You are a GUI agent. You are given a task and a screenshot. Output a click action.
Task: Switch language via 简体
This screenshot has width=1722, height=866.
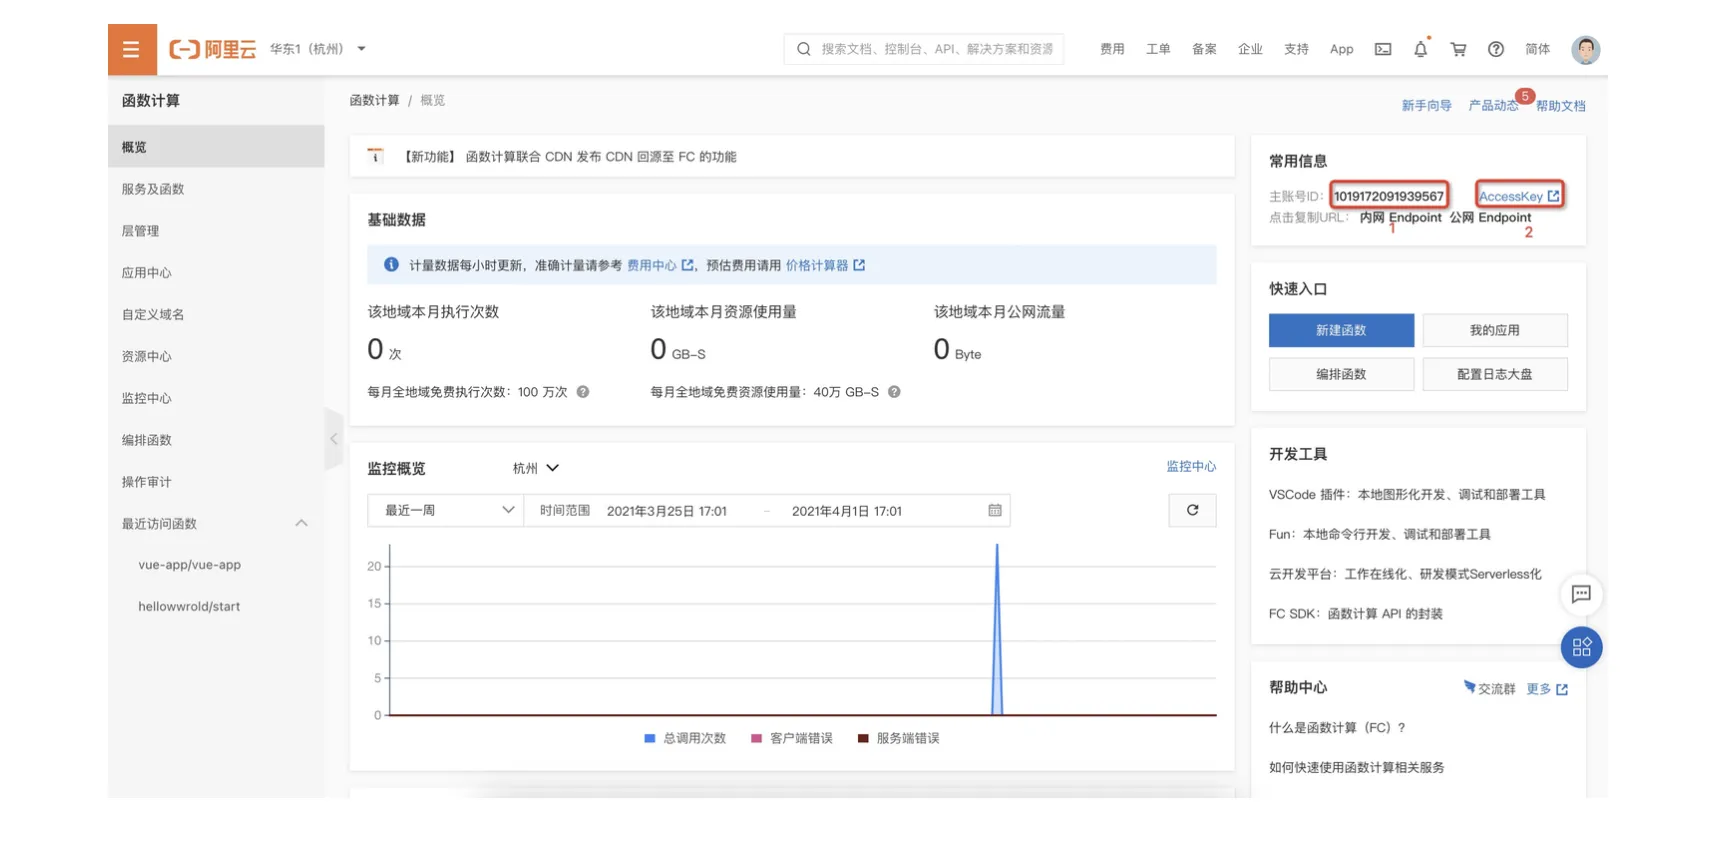coord(1538,49)
